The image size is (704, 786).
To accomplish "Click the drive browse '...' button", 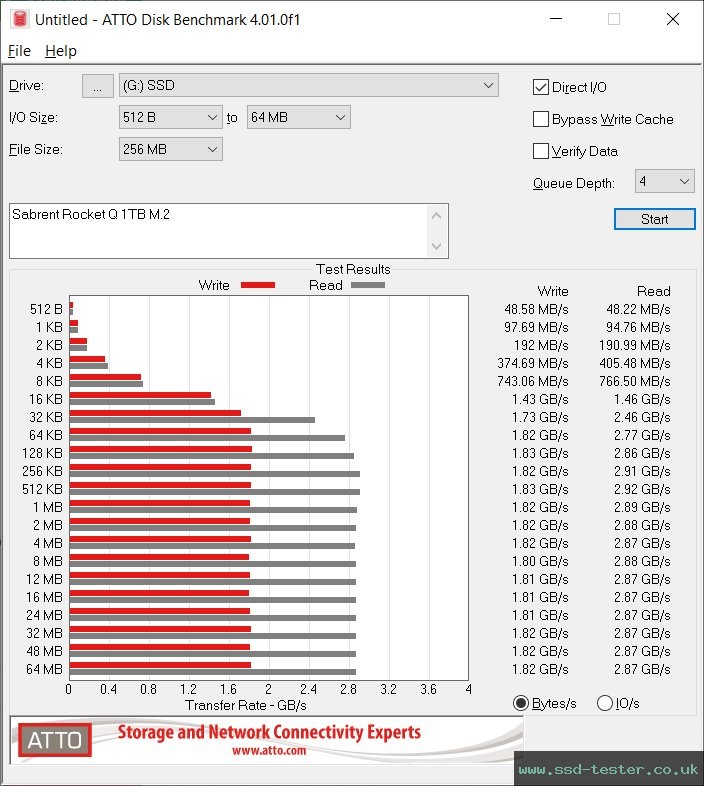I will (97, 86).
